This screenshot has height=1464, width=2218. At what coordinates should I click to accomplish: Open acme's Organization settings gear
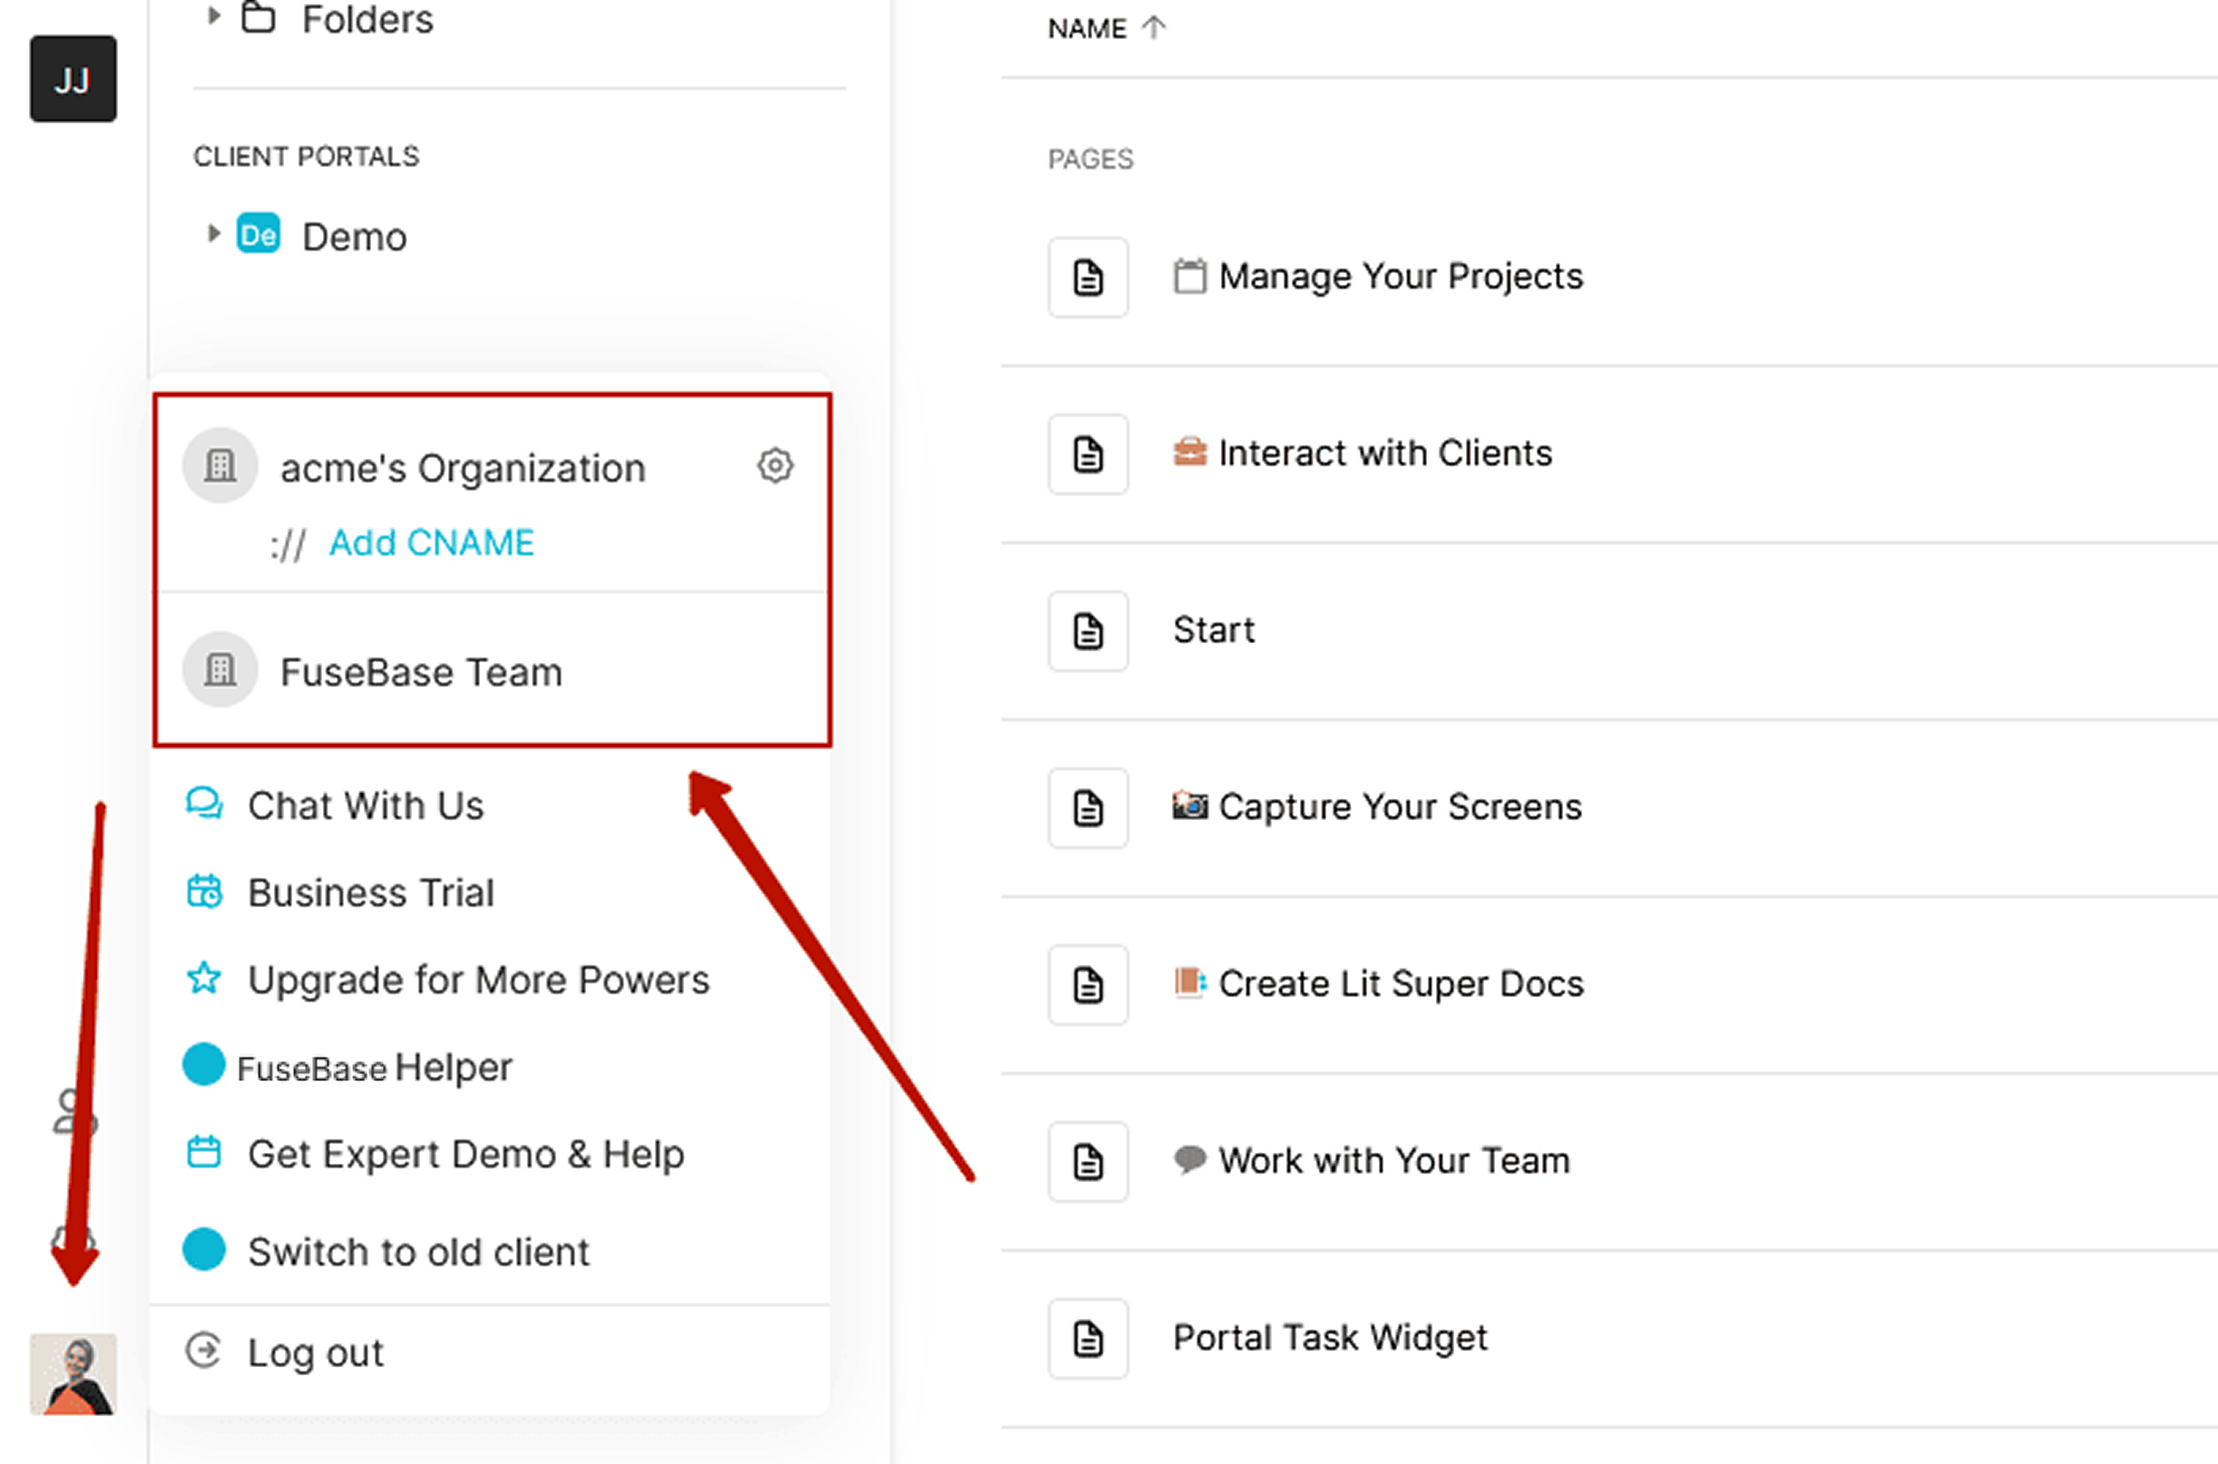click(x=774, y=466)
